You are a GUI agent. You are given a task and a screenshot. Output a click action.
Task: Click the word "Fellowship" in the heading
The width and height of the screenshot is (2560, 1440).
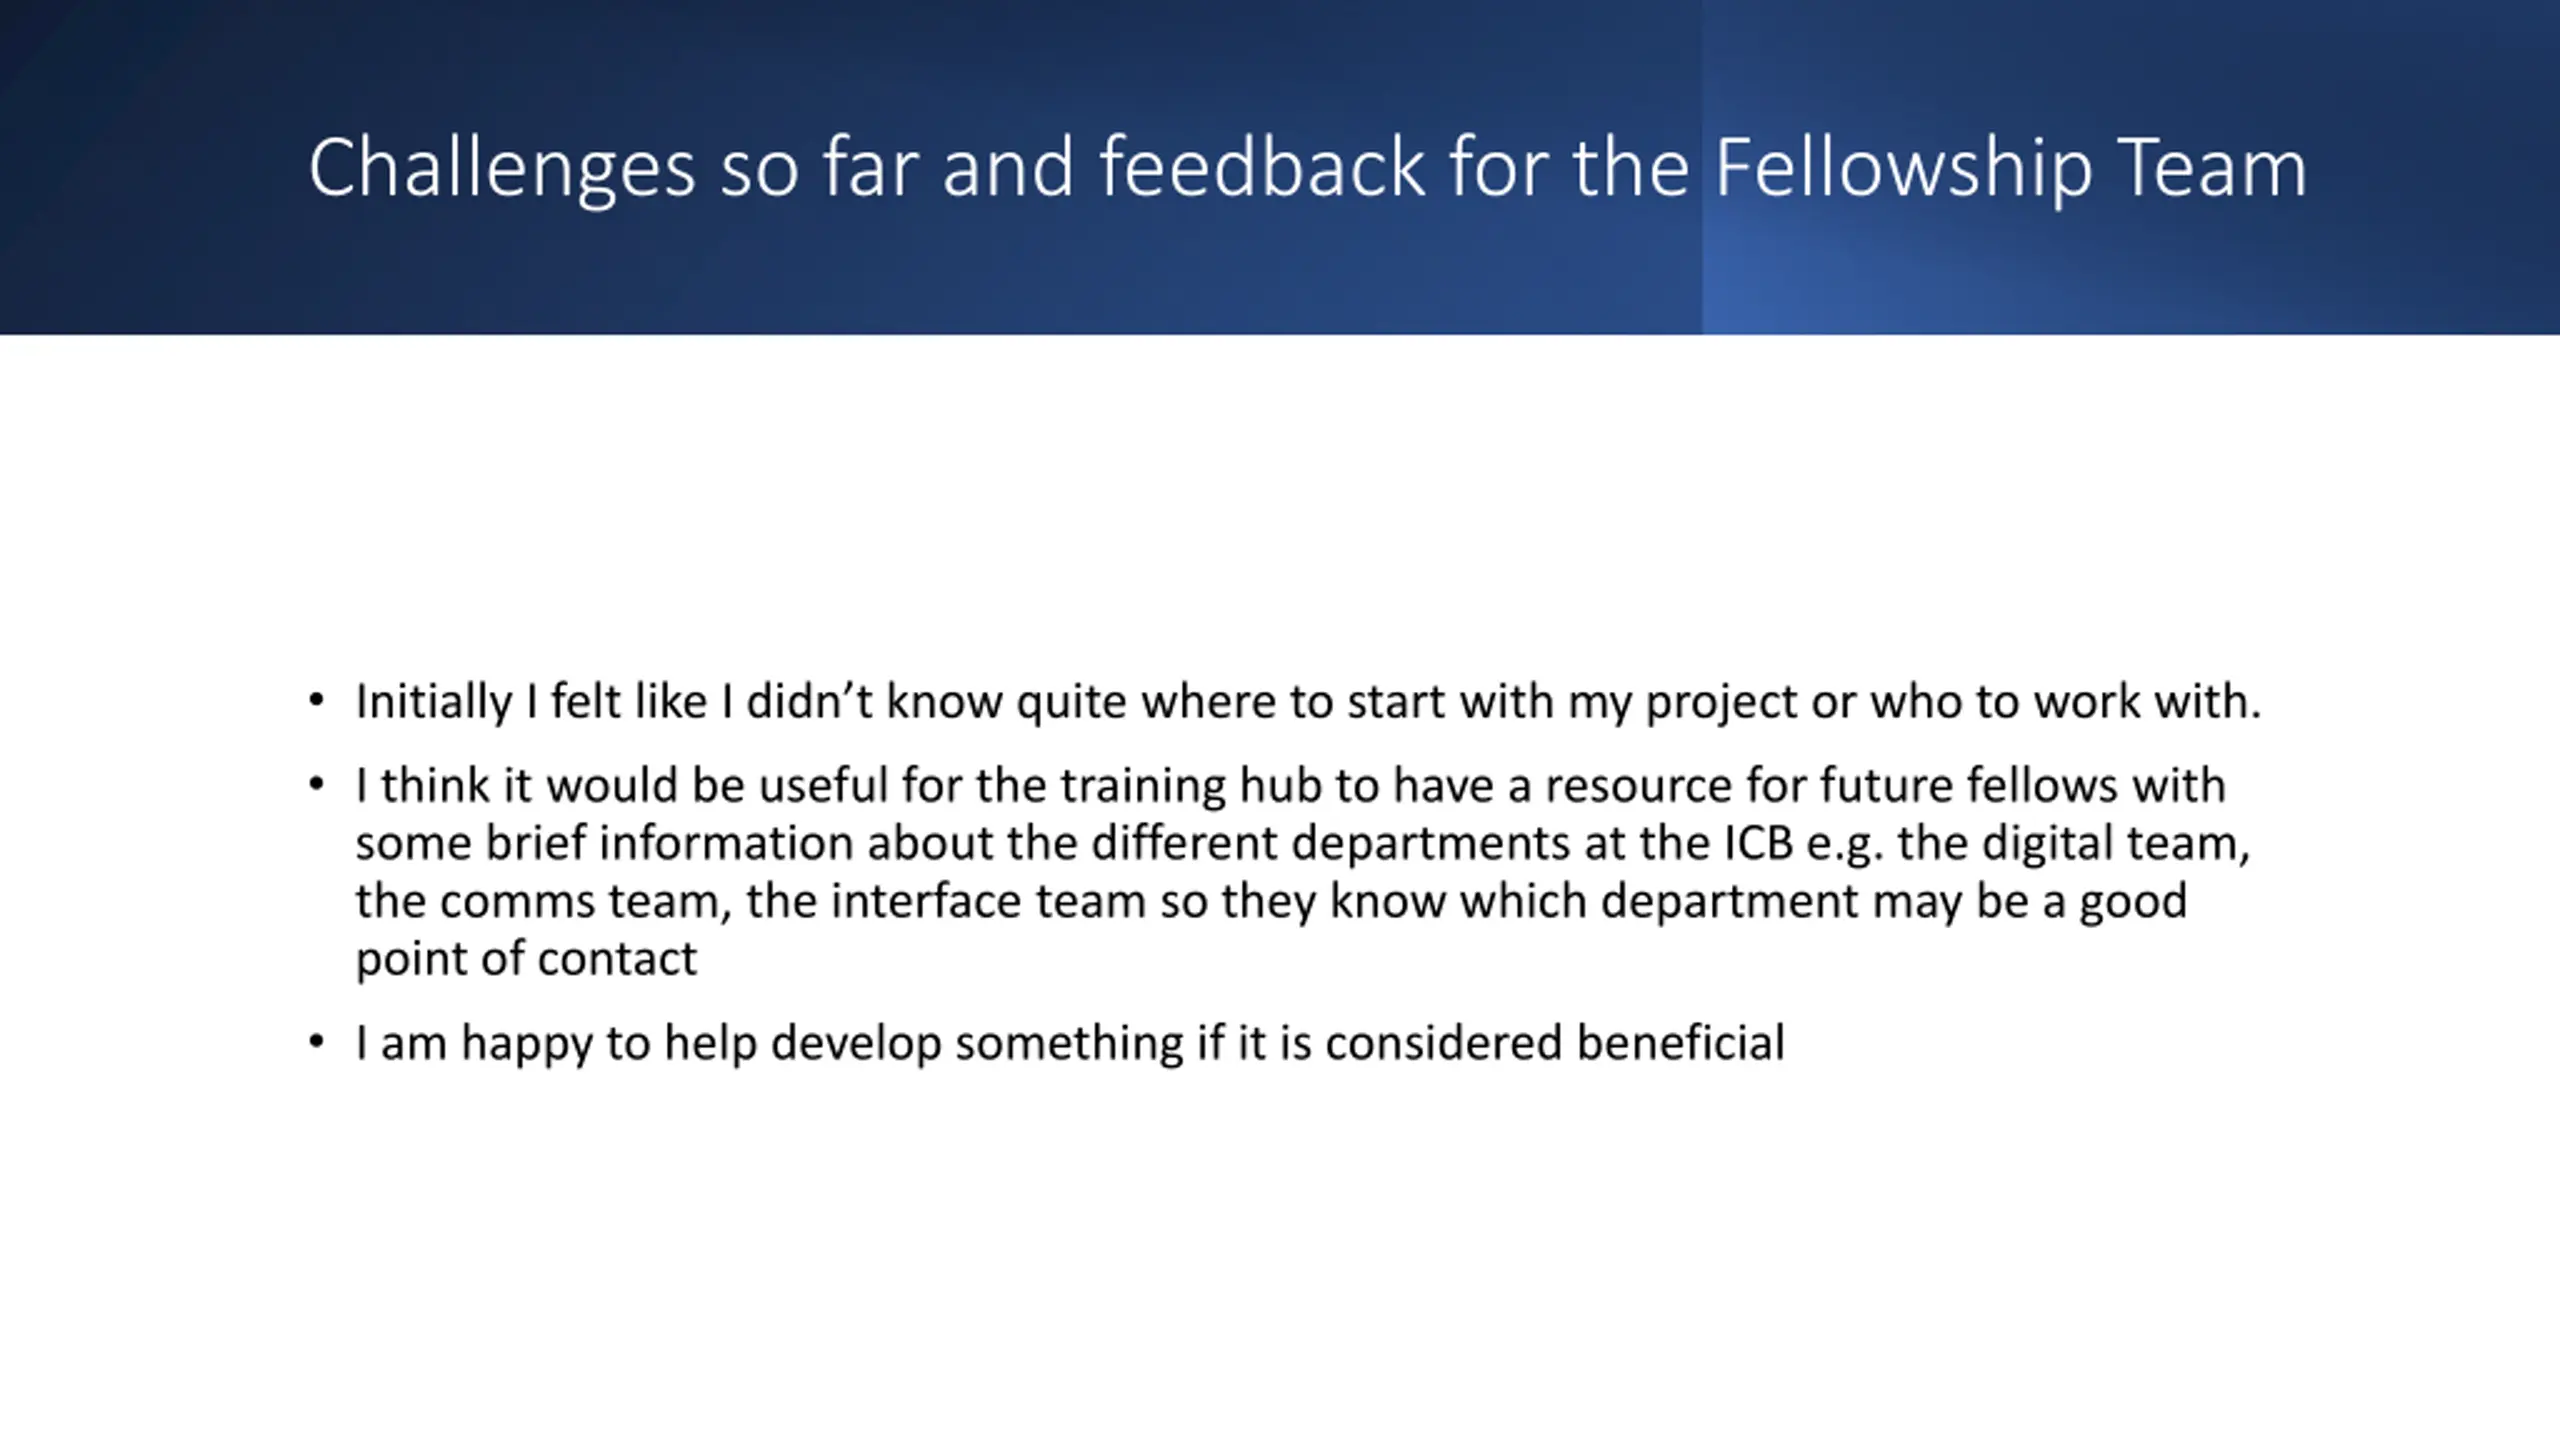pos(1903,168)
